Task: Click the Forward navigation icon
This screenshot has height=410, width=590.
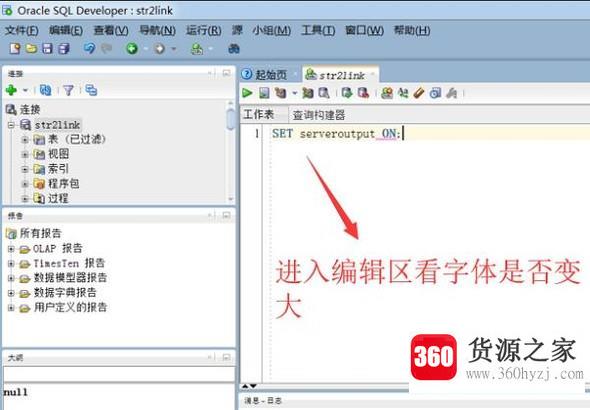Action: tap(160, 49)
